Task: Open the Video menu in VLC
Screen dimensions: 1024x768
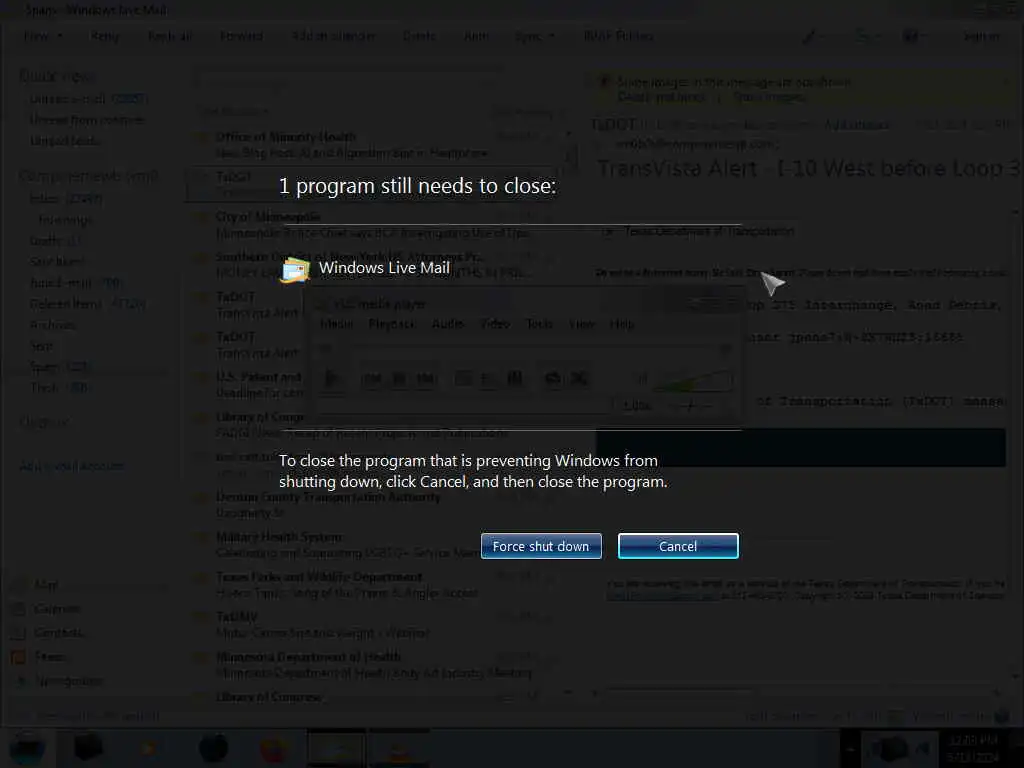Action: coord(494,324)
